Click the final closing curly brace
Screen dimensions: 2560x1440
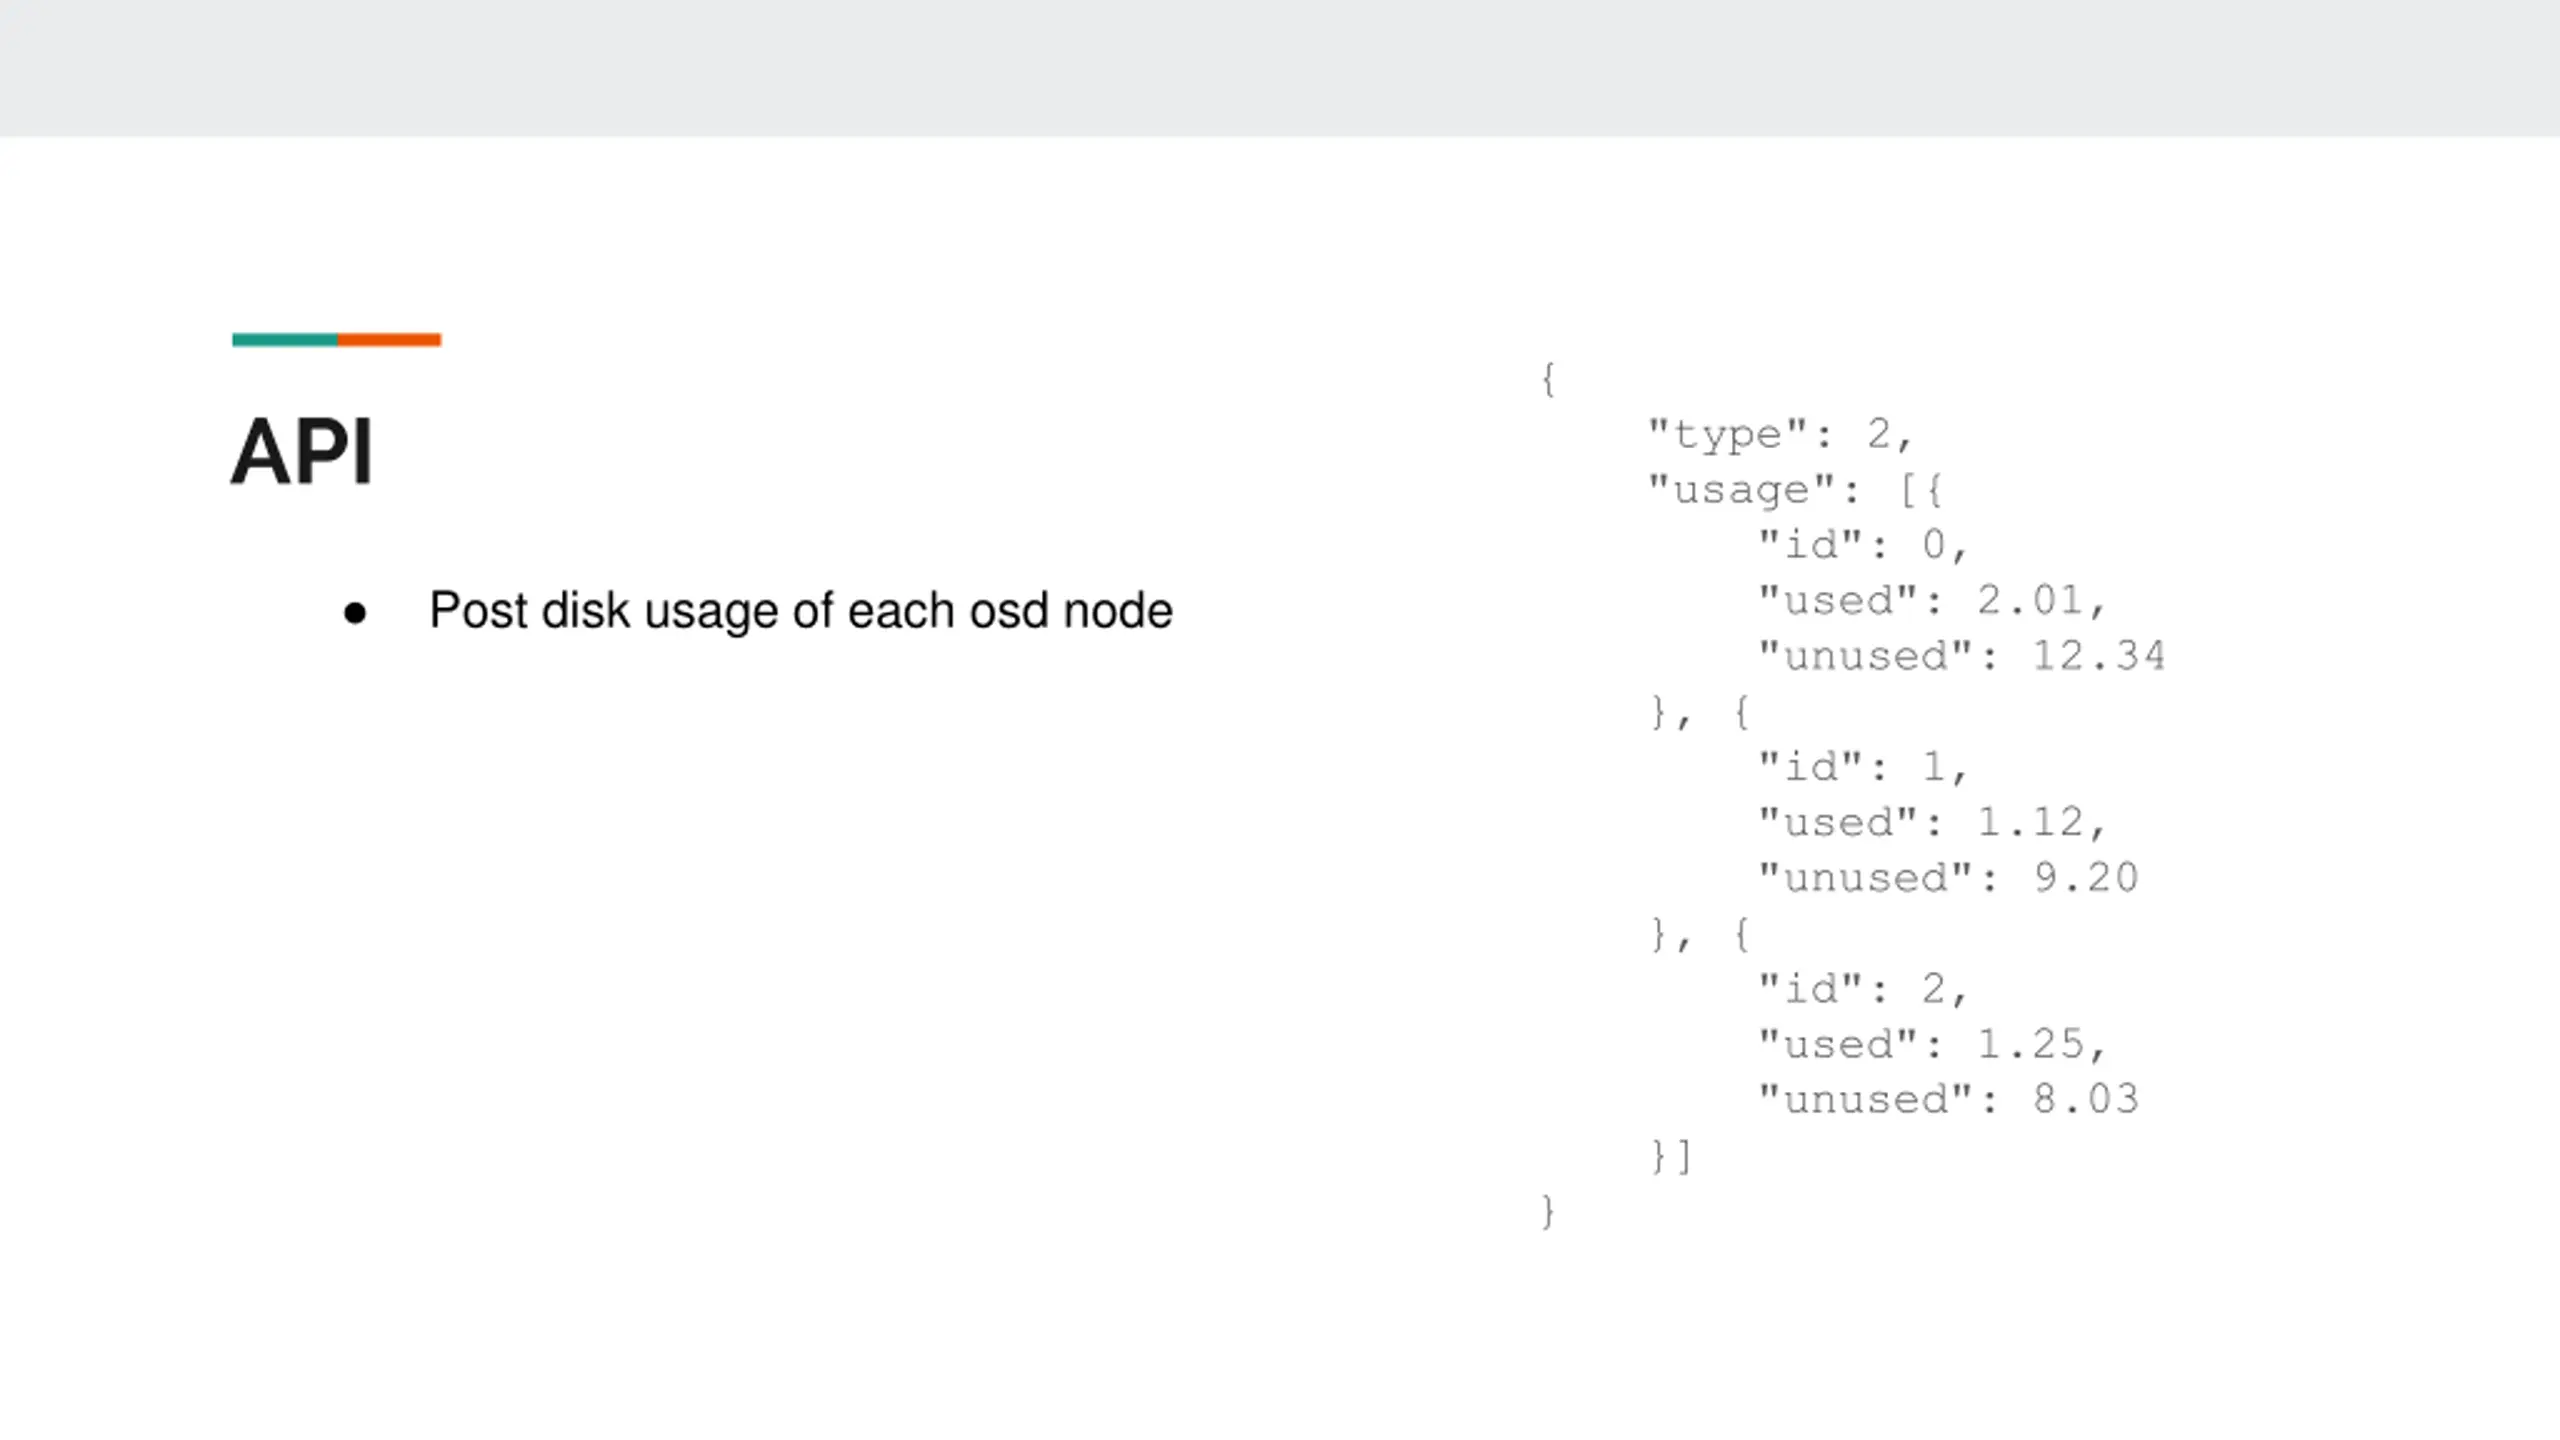tap(1548, 1212)
